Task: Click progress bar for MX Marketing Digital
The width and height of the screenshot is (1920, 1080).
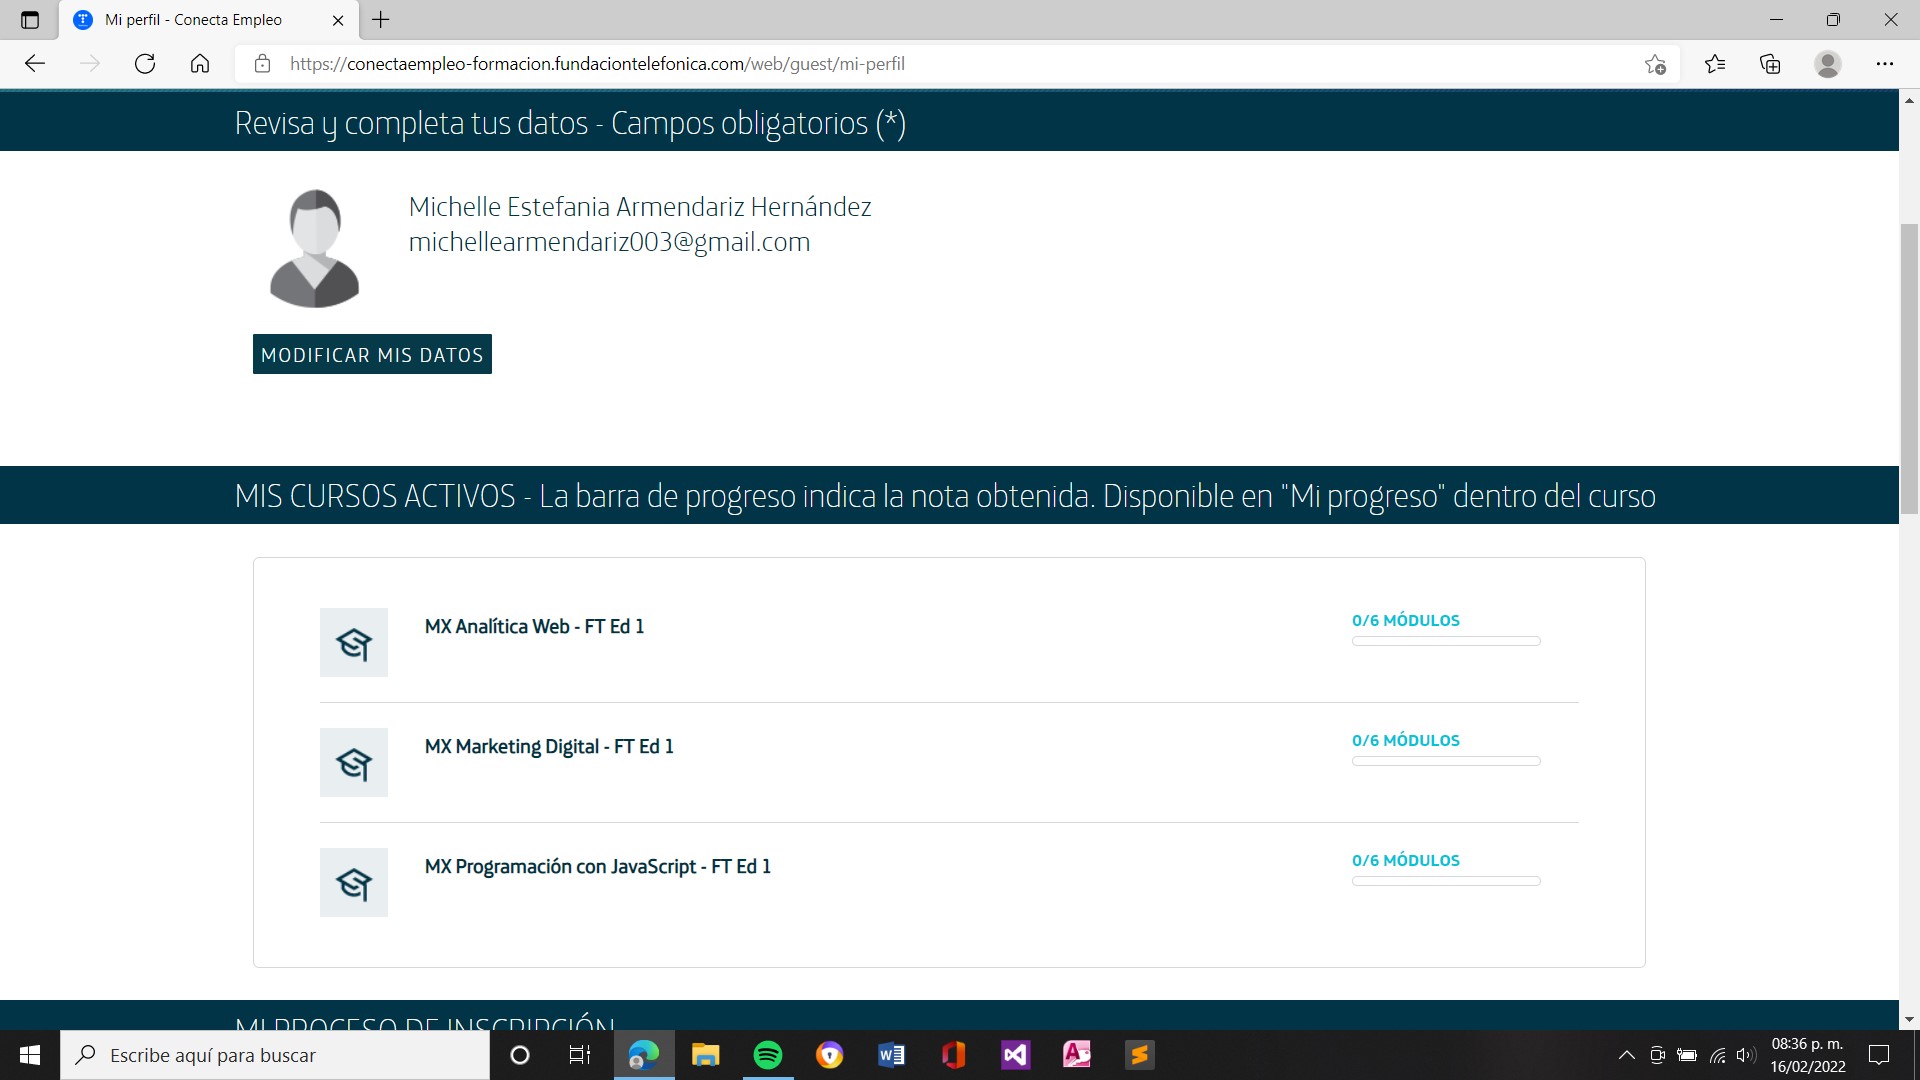Action: (1446, 761)
